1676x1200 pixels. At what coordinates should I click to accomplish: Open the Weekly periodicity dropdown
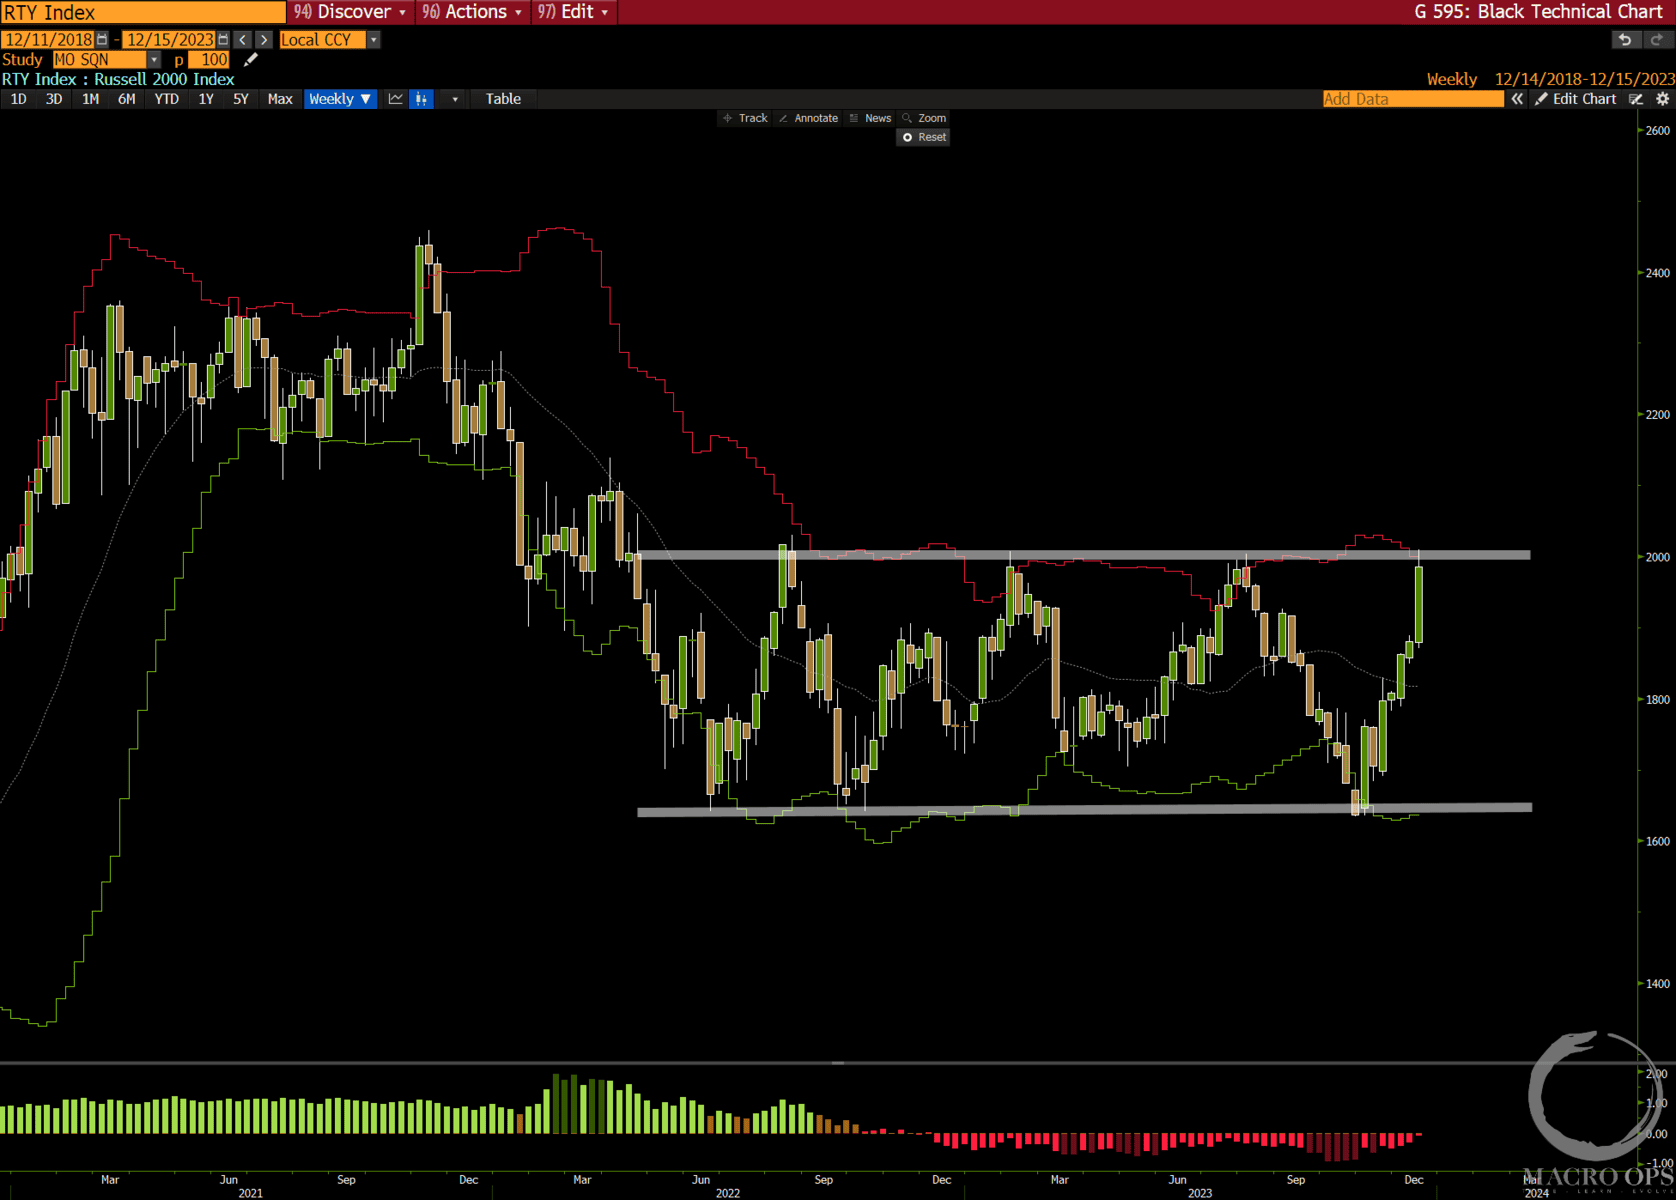(x=340, y=99)
